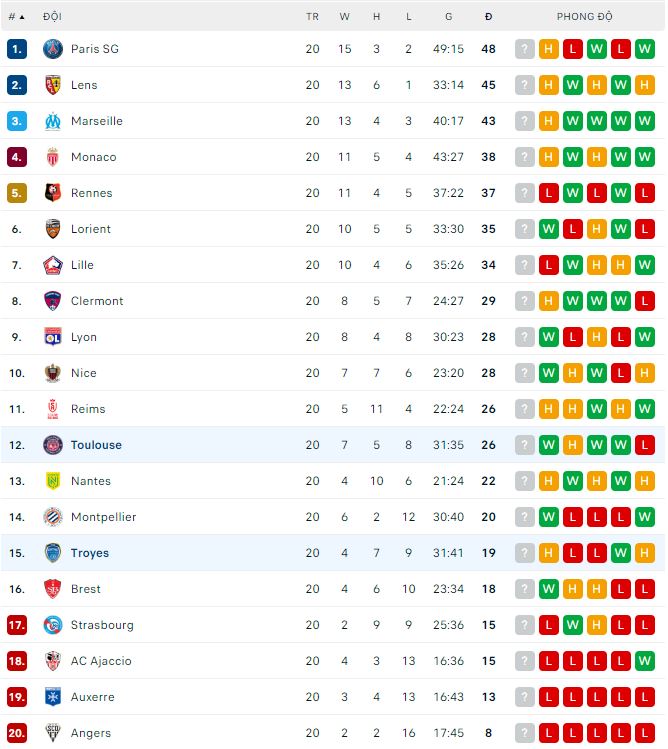Click the Nantes club crest

click(53, 481)
